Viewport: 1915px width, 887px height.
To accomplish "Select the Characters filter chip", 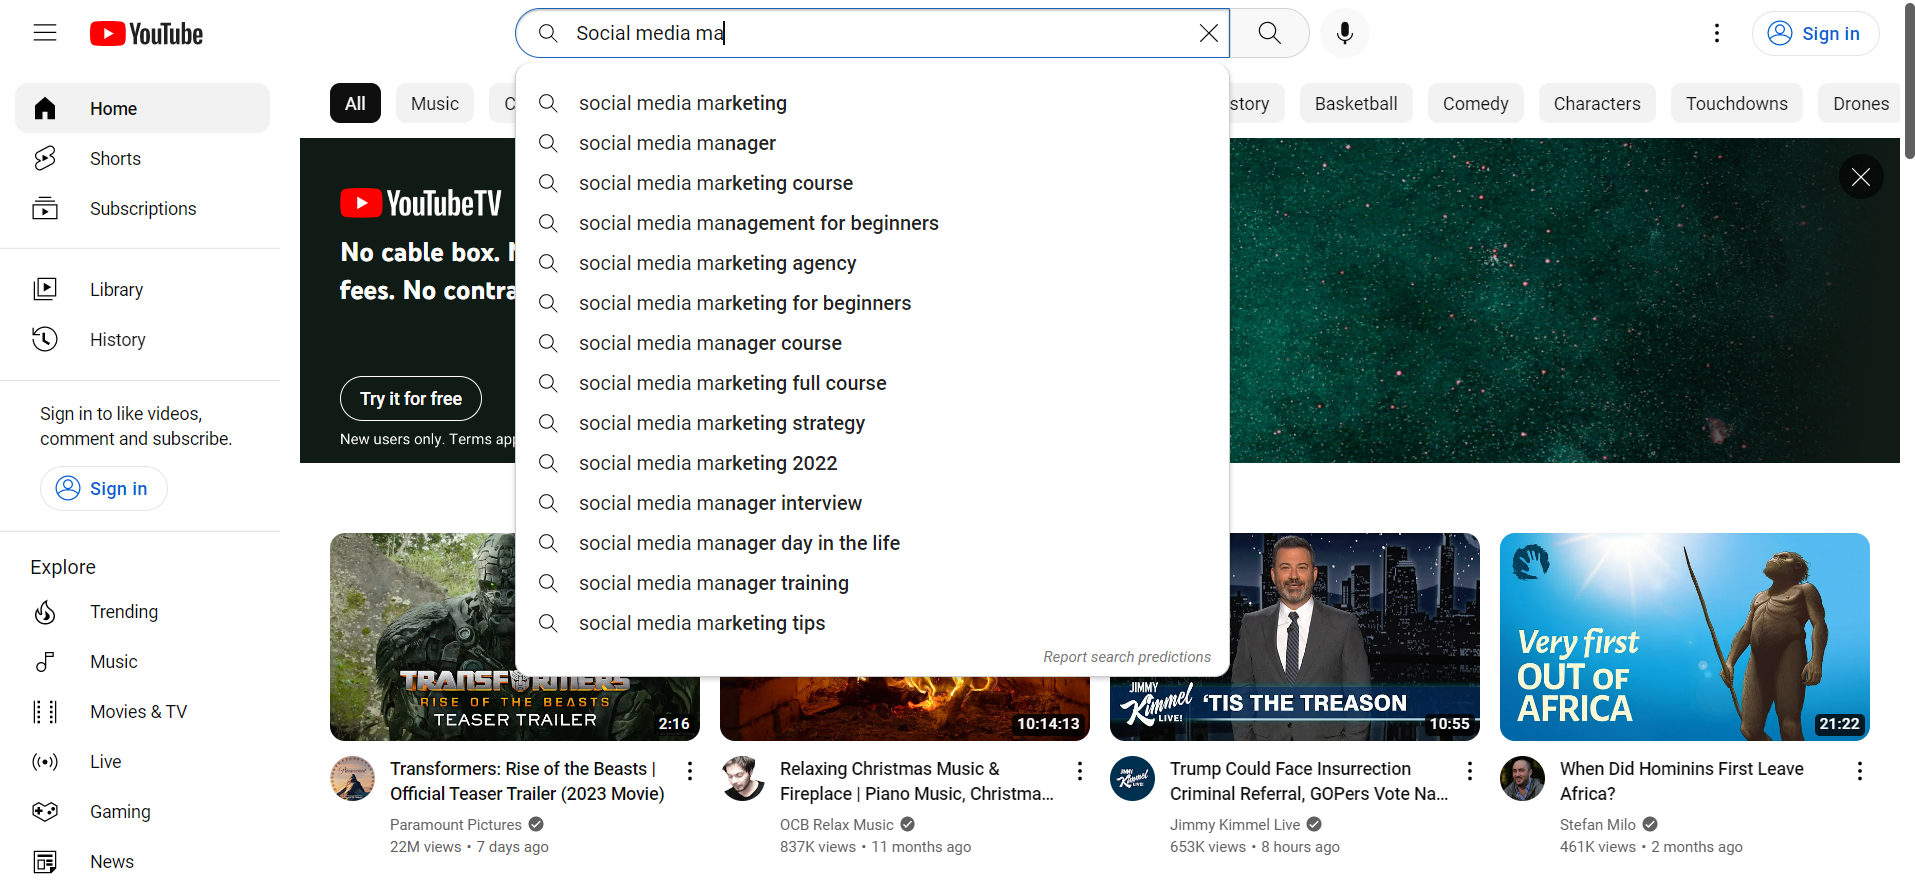I will [1597, 103].
